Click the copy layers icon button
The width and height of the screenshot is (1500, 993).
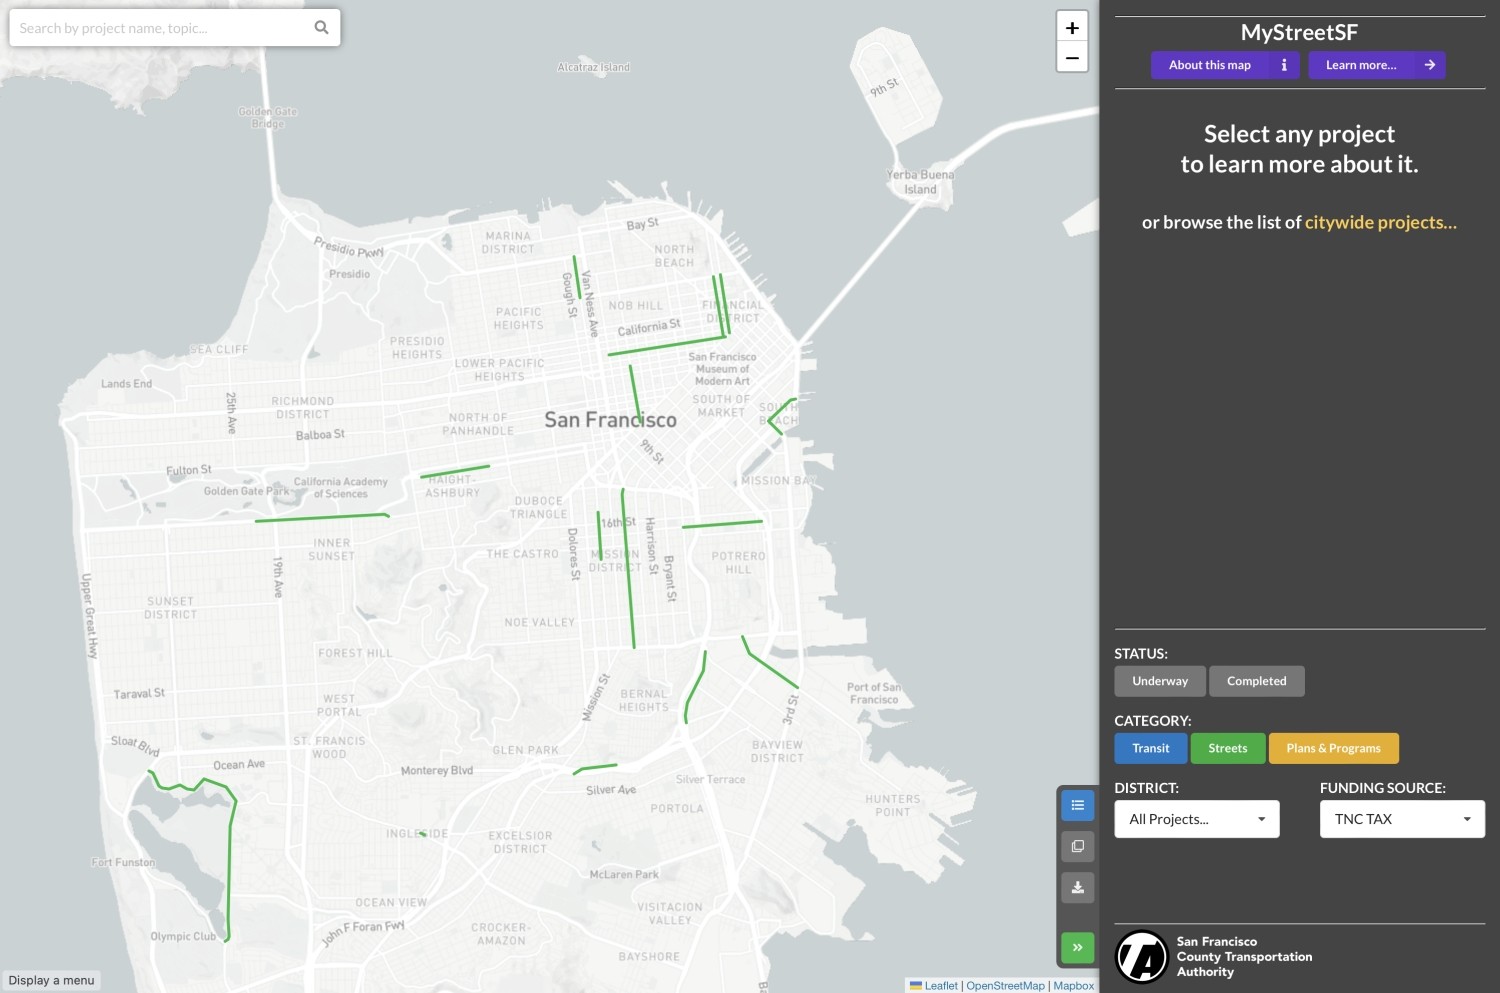[x=1078, y=847]
